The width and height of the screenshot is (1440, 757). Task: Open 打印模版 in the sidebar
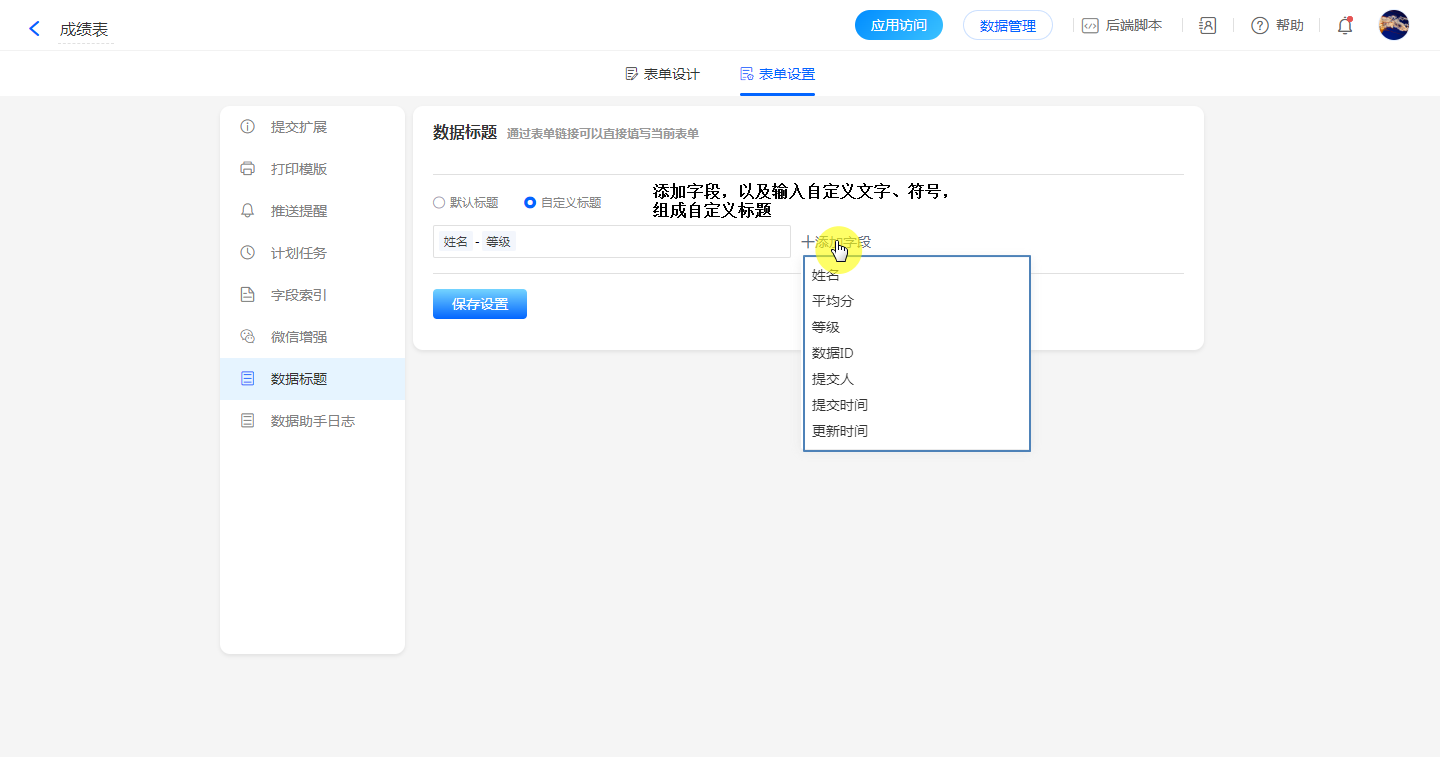299,169
